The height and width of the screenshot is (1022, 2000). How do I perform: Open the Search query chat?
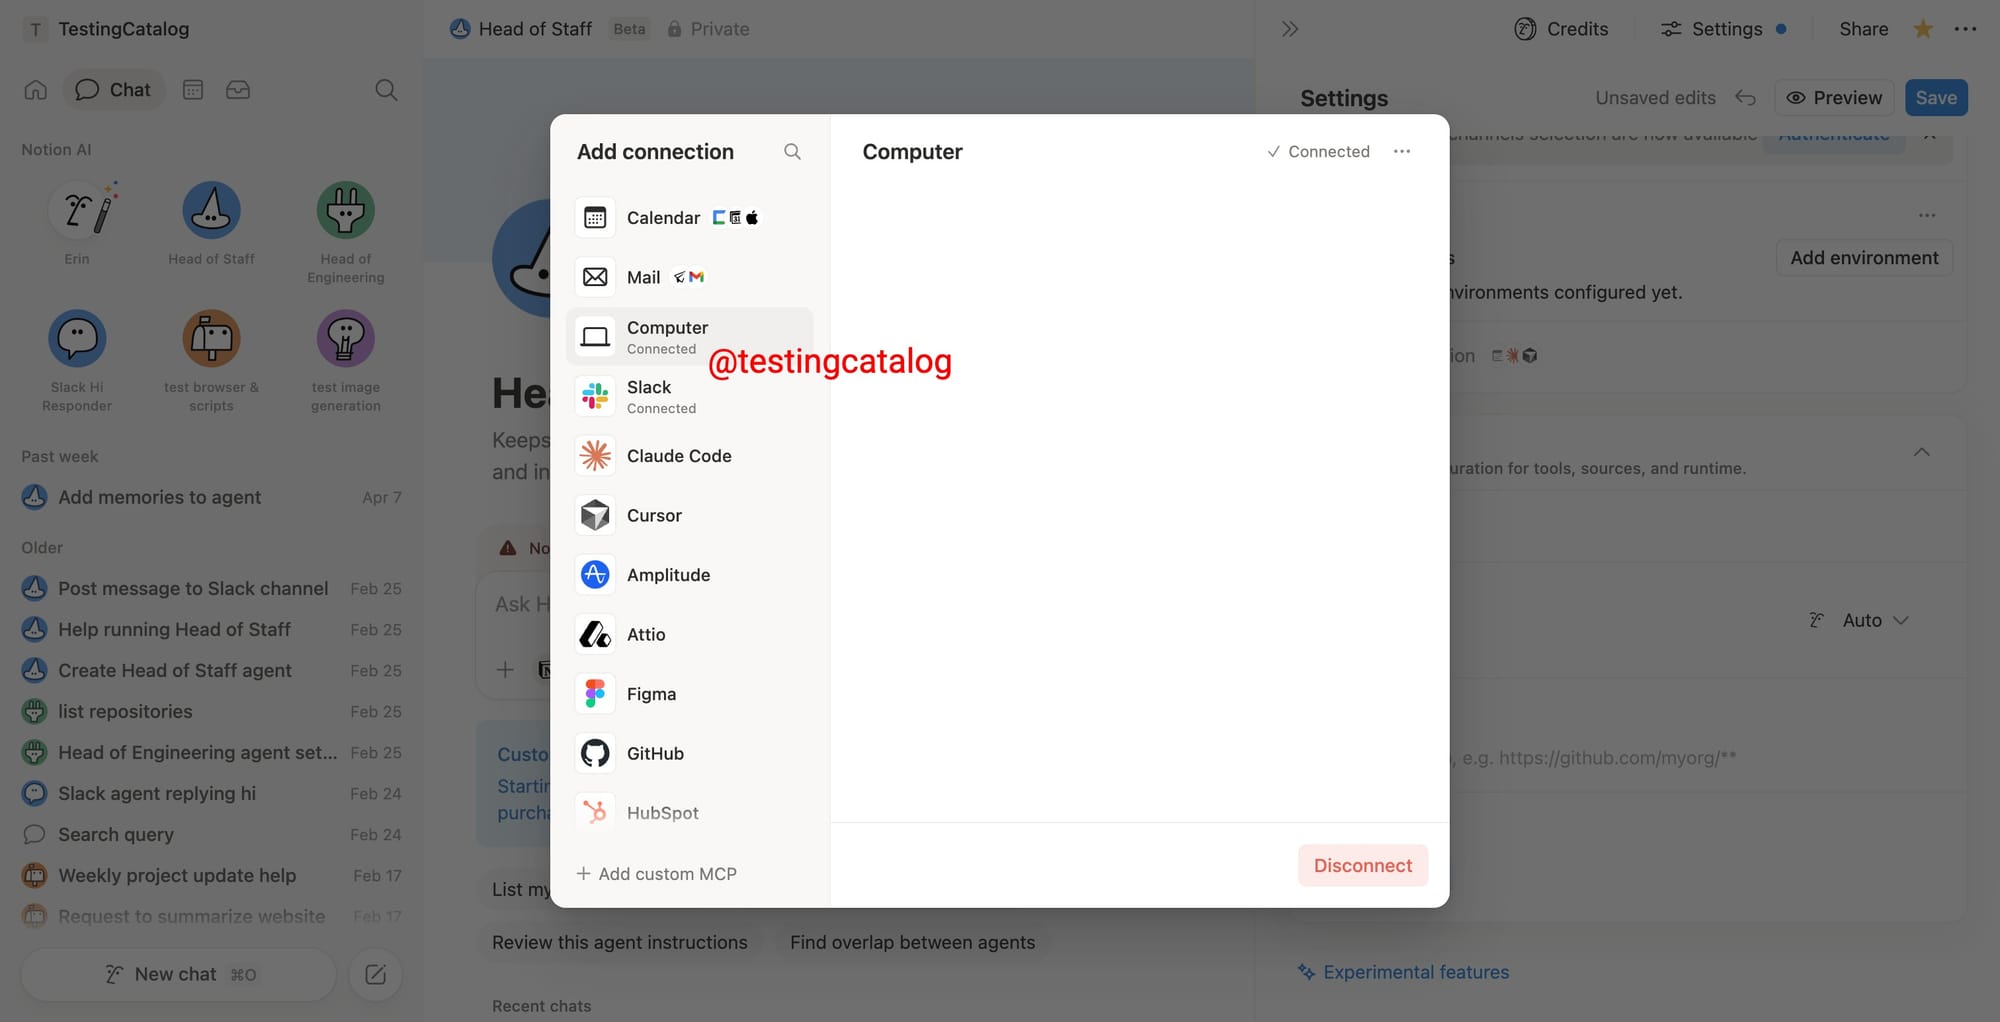pos(211,834)
